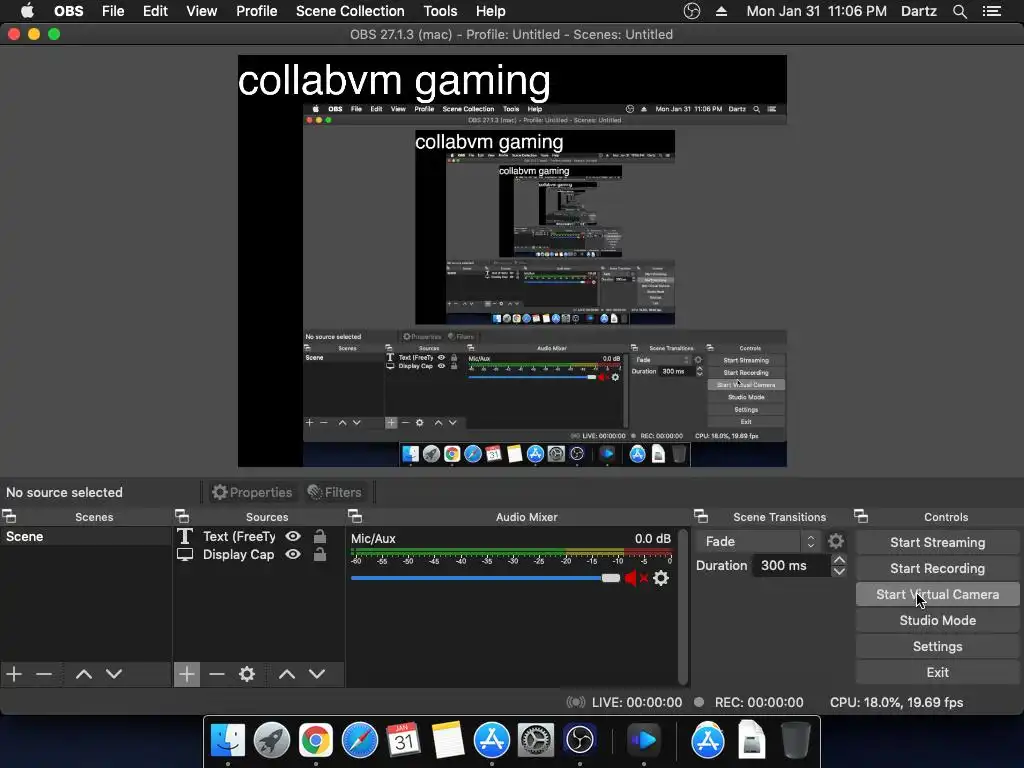
Task: Open Calendar from the Dock
Action: (x=404, y=740)
